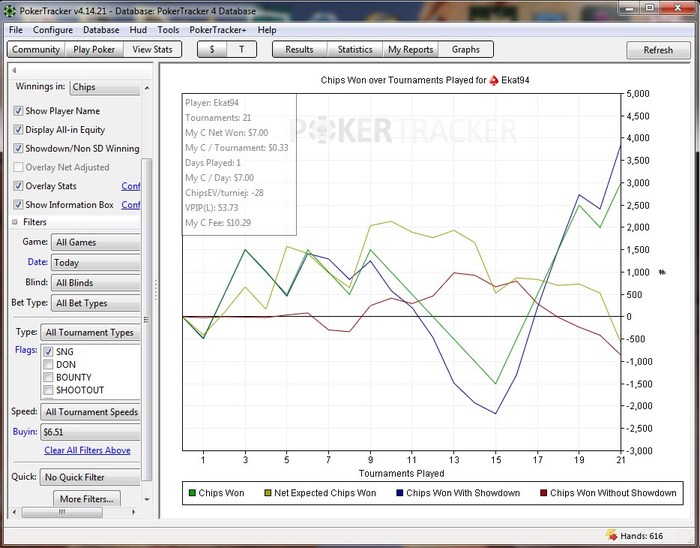Click the sidebar vertical scrollbar thumb

click(146, 319)
